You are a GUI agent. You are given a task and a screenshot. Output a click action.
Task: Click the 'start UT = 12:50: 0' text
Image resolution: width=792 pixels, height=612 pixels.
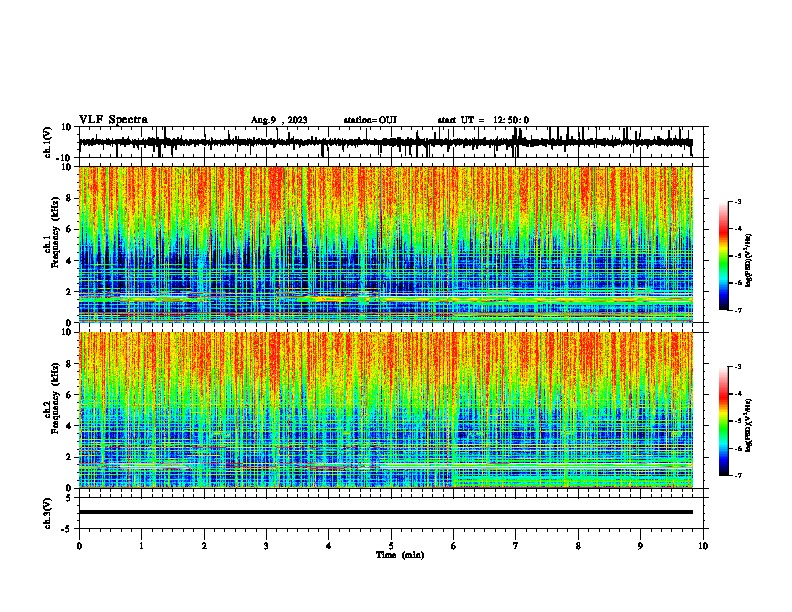pyautogui.click(x=483, y=120)
